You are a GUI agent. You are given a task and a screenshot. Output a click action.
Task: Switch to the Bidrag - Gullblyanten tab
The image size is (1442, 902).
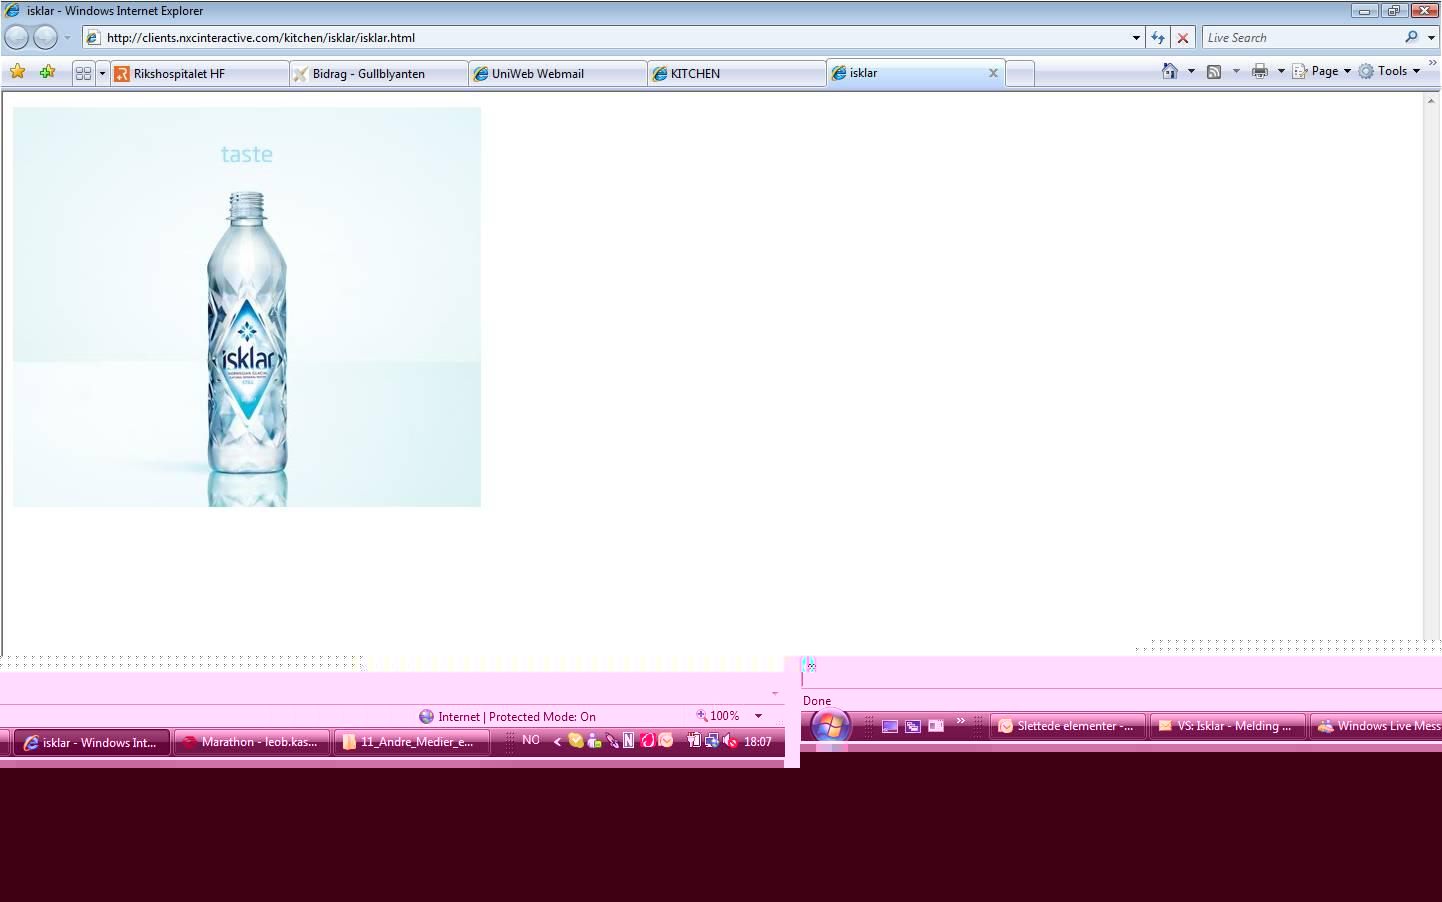[x=379, y=73]
